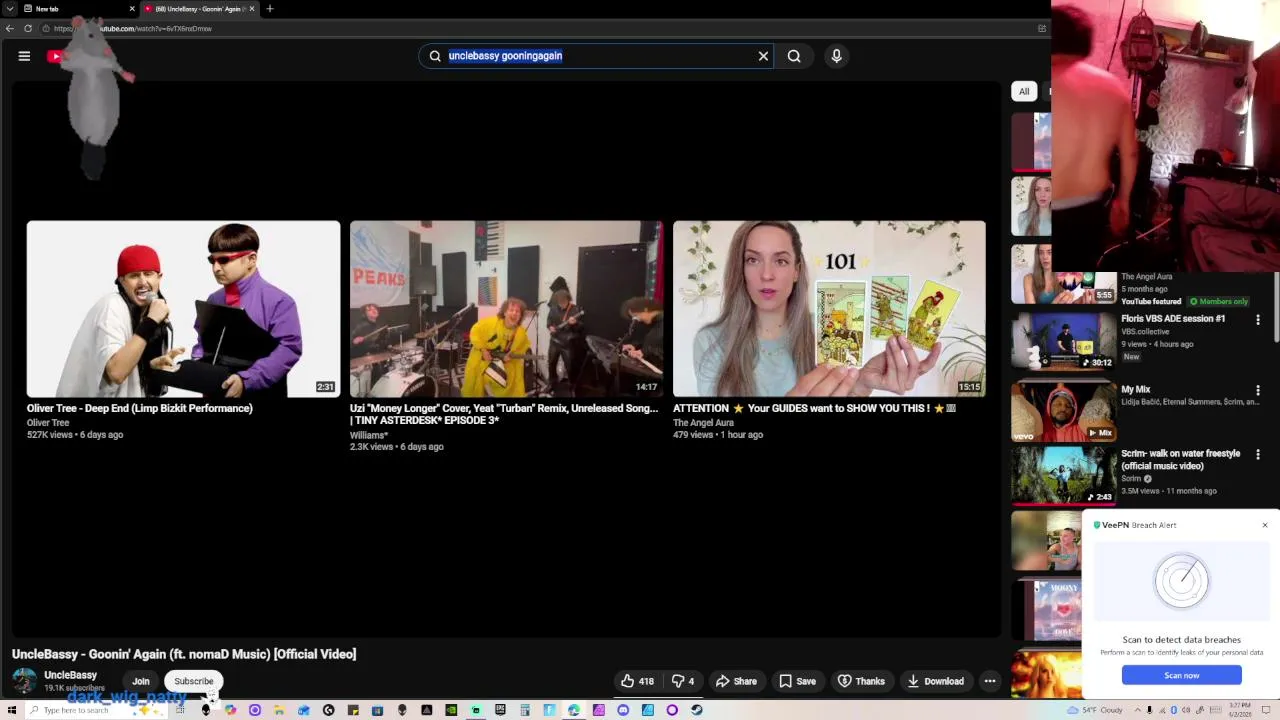Click the Windows taskbar search box
This screenshot has width=1280, height=720.
point(97,710)
